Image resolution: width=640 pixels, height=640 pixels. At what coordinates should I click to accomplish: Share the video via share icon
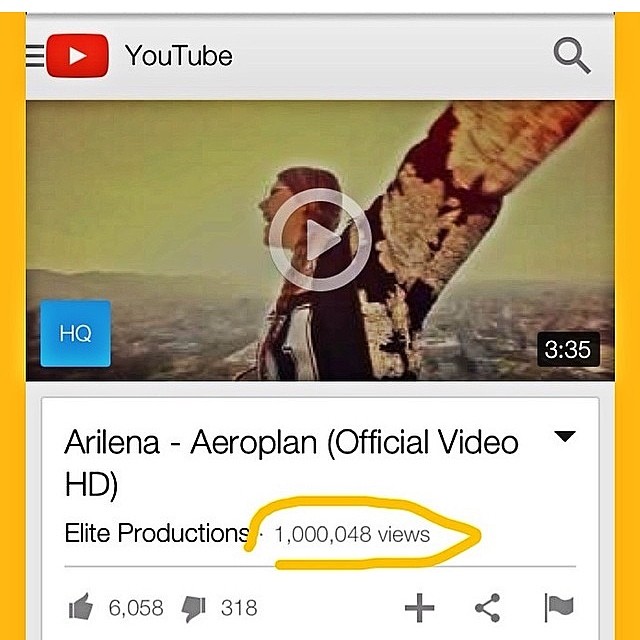pos(488,608)
